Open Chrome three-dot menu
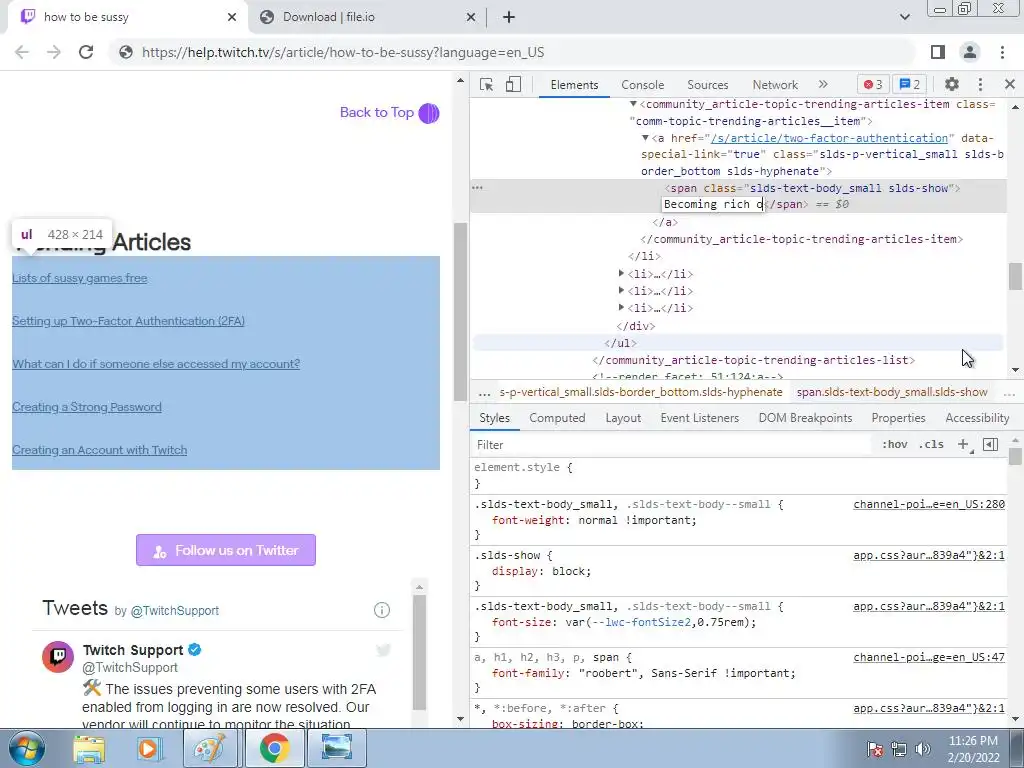 coord(1002,52)
